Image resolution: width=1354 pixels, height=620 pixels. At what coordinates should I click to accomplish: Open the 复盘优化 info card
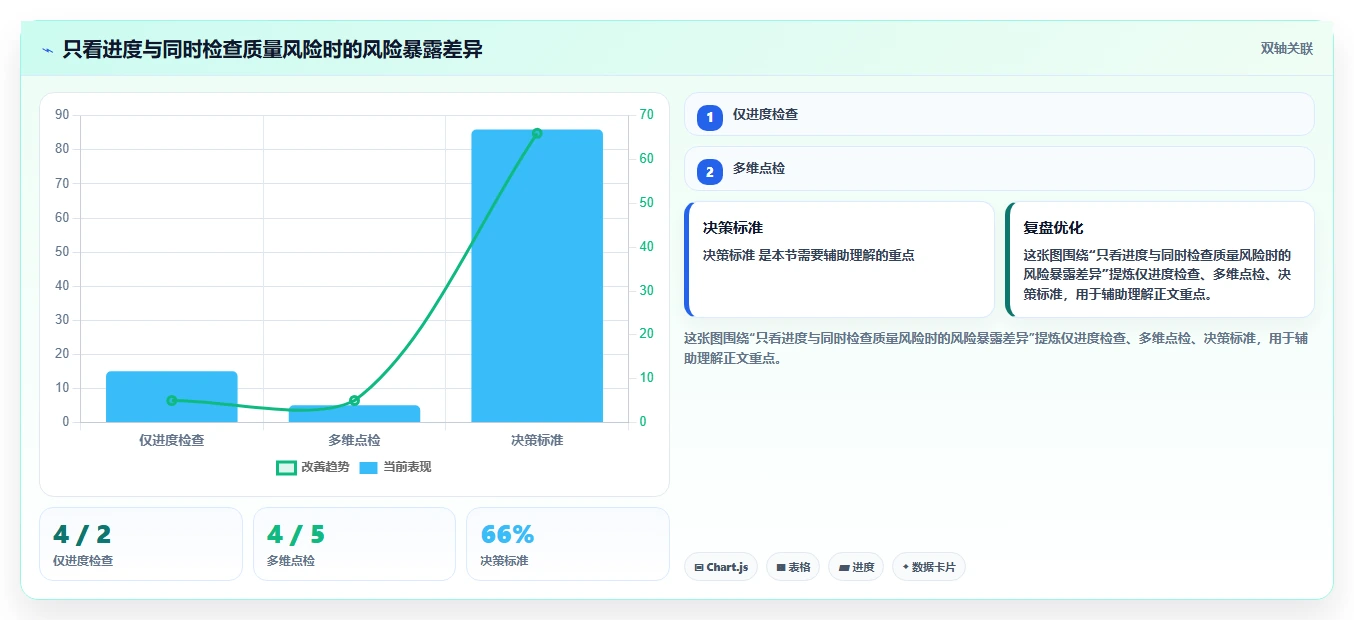coord(1160,259)
